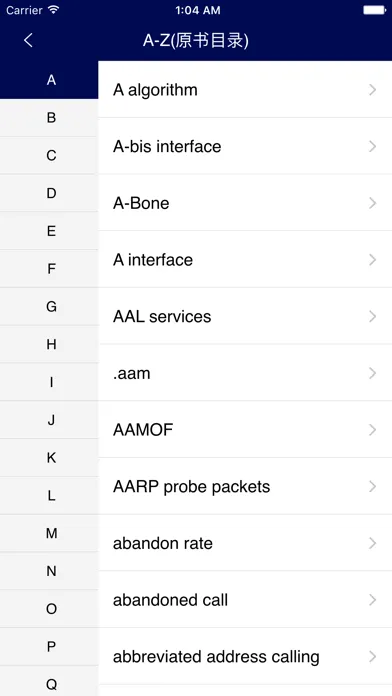392x696 pixels.
Task: Tap the back arrow in header
Action: click(x=28, y=40)
